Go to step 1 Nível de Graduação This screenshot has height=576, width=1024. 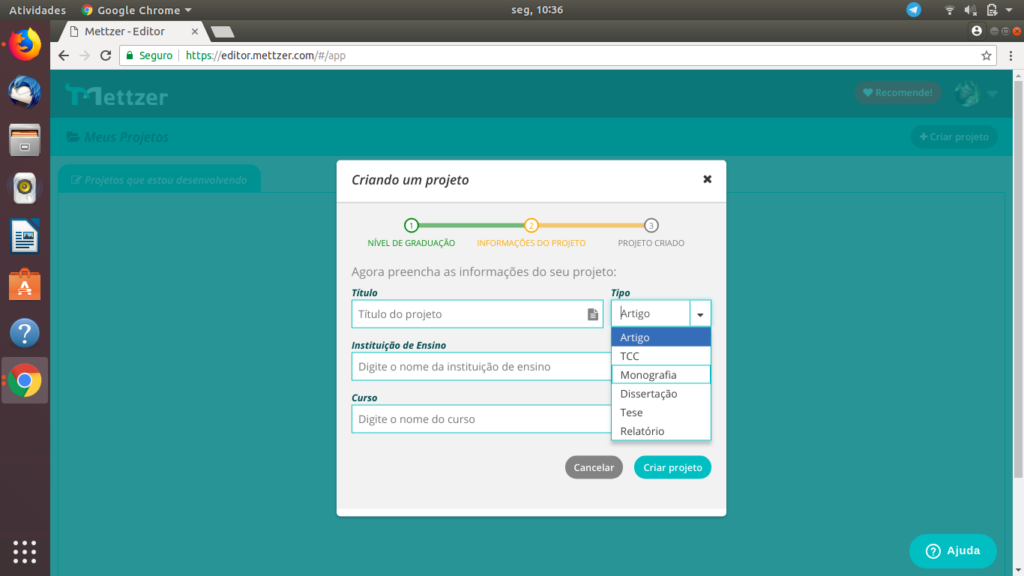pos(411,225)
